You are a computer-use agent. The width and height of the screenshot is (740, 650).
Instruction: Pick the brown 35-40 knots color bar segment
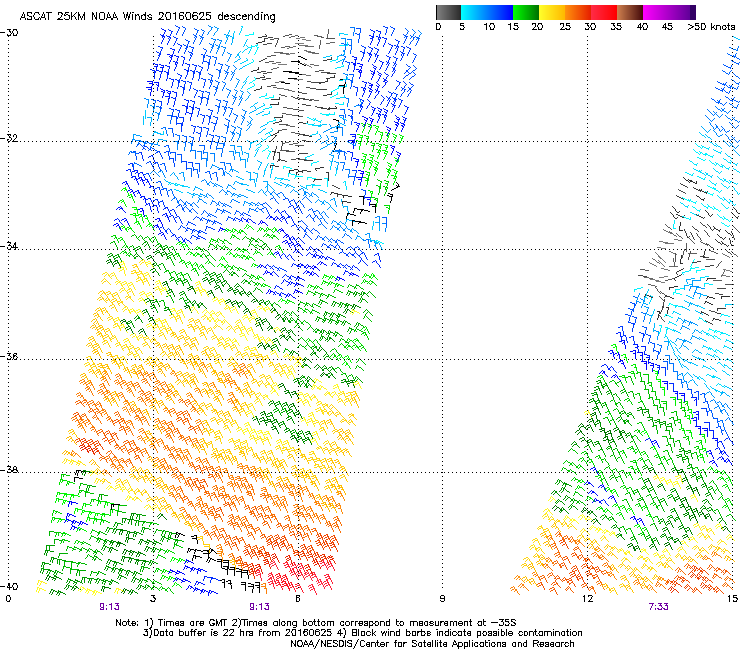click(x=630, y=12)
